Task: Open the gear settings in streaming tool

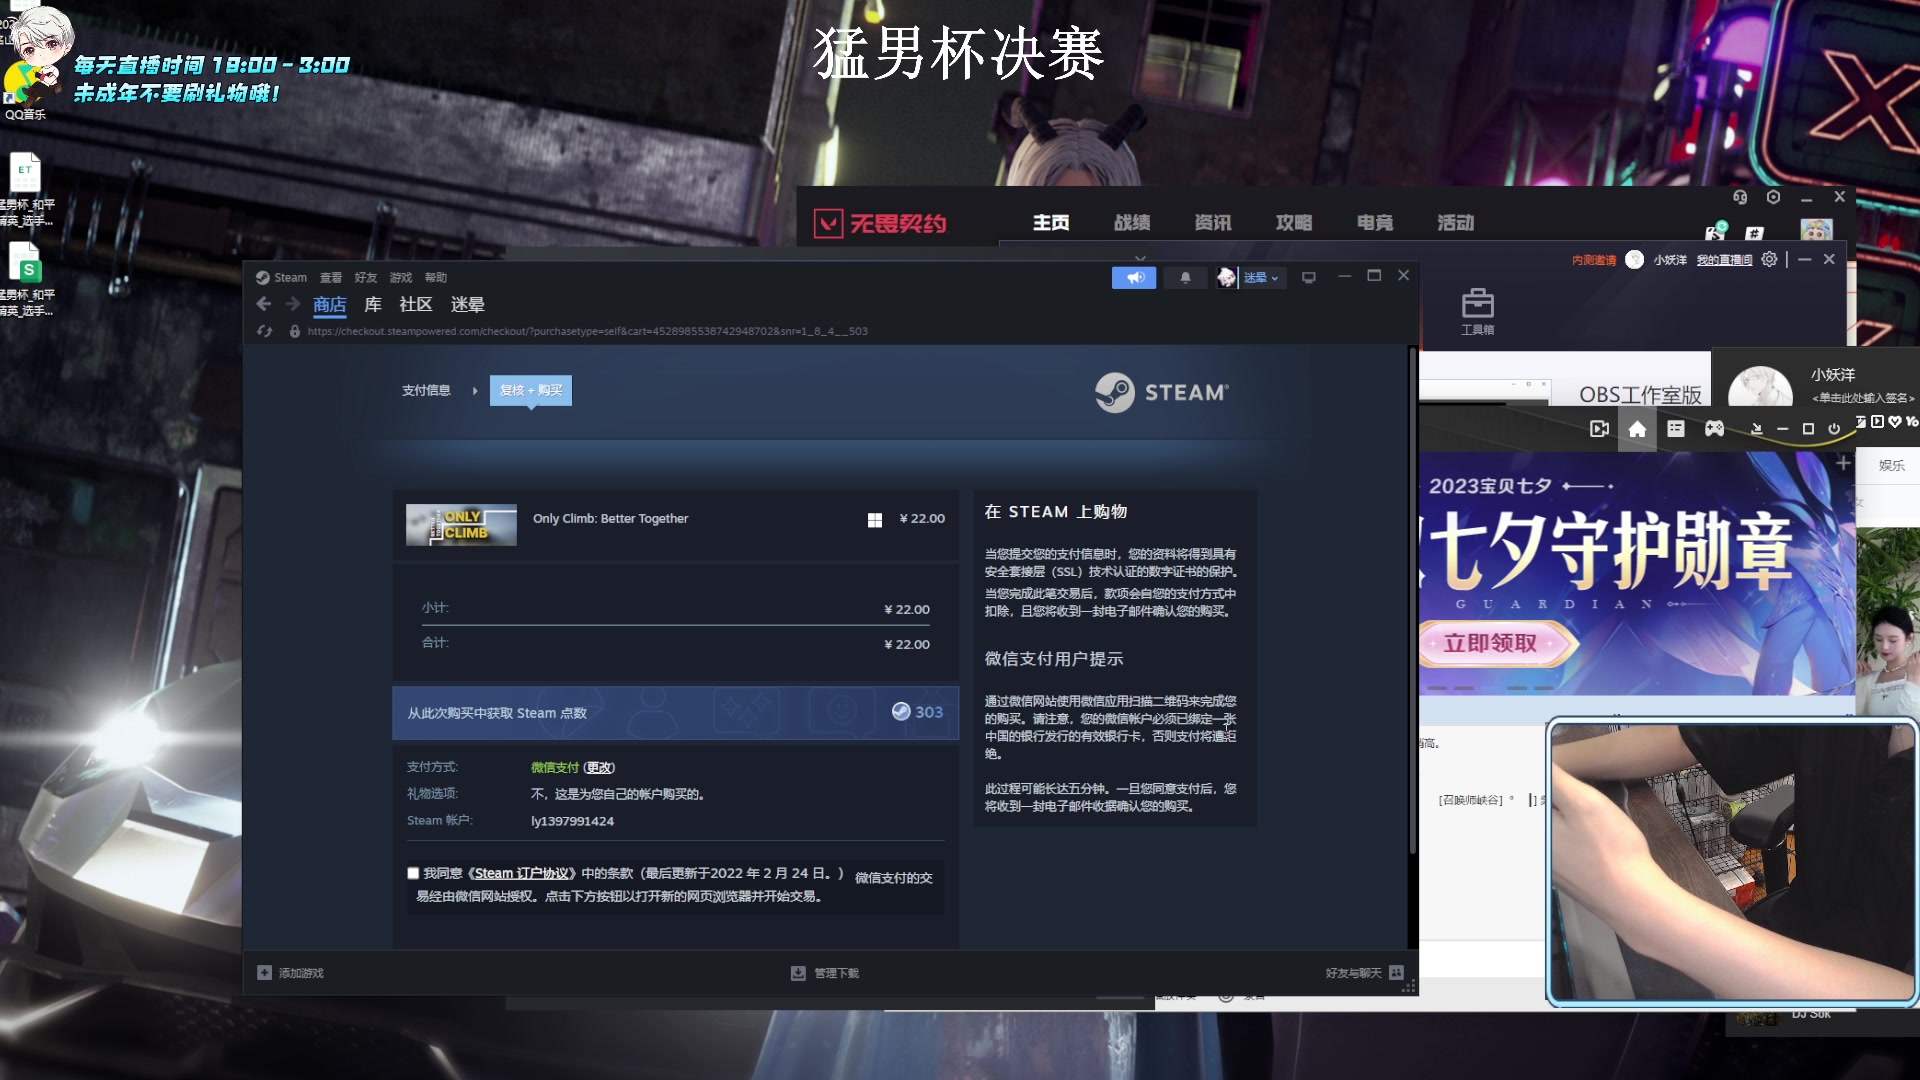Action: pyautogui.click(x=1769, y=259)
